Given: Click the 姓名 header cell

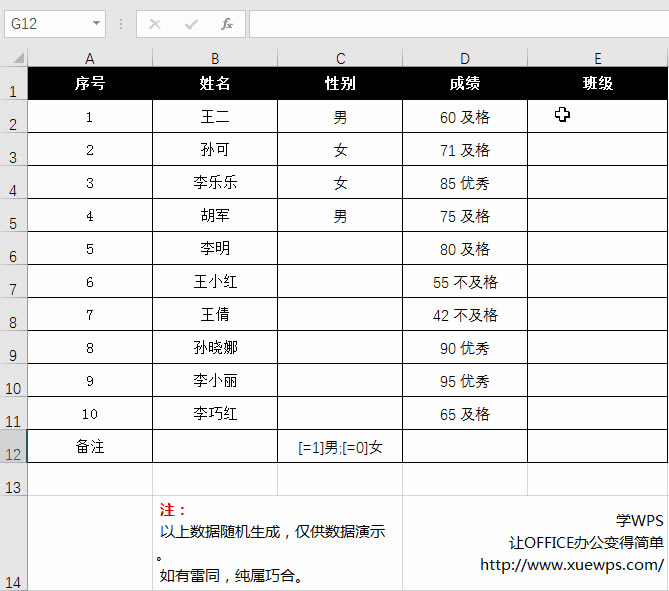Looking at the screenshot, I should click(215, 83).
